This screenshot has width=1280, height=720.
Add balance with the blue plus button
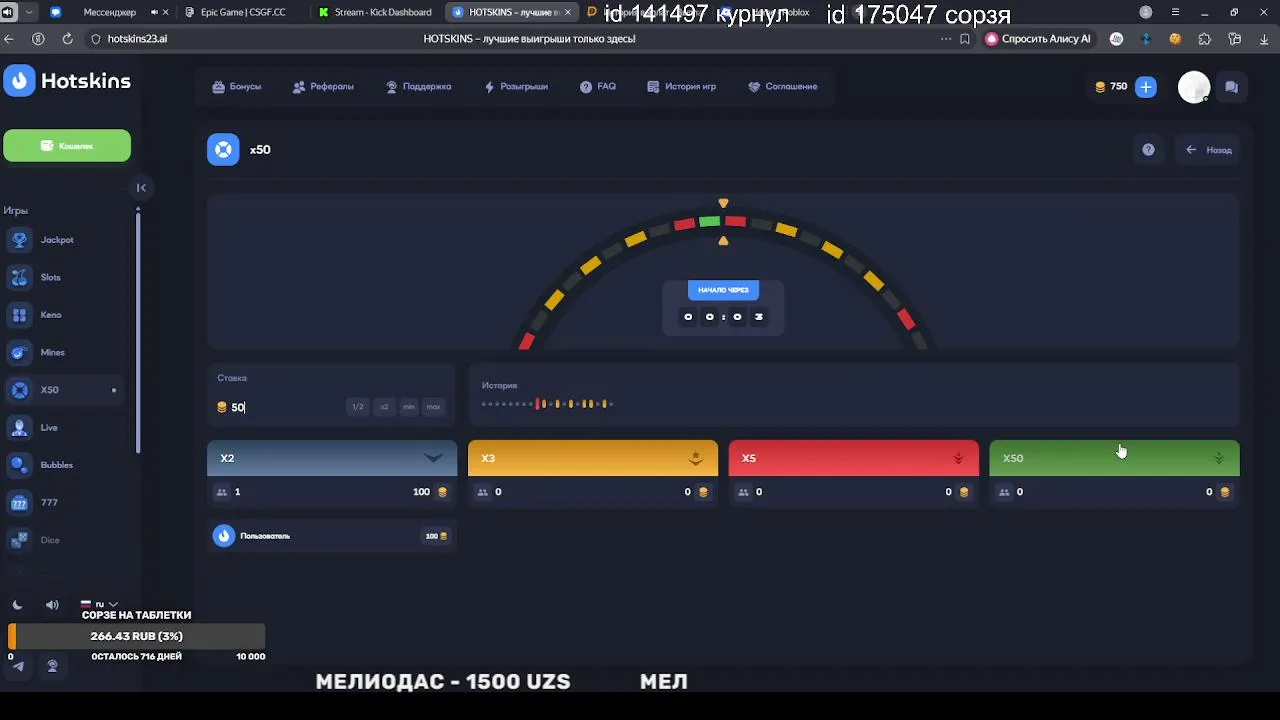1146,87
